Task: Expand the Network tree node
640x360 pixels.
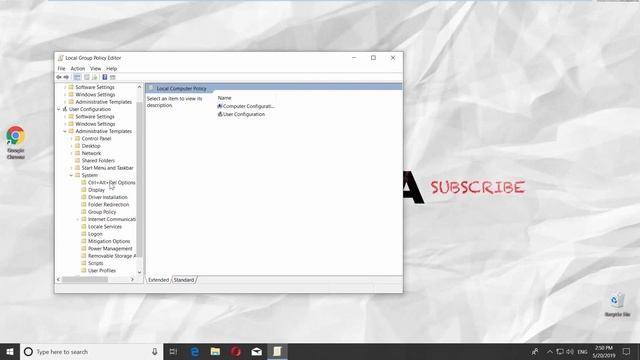Action: 71,153
